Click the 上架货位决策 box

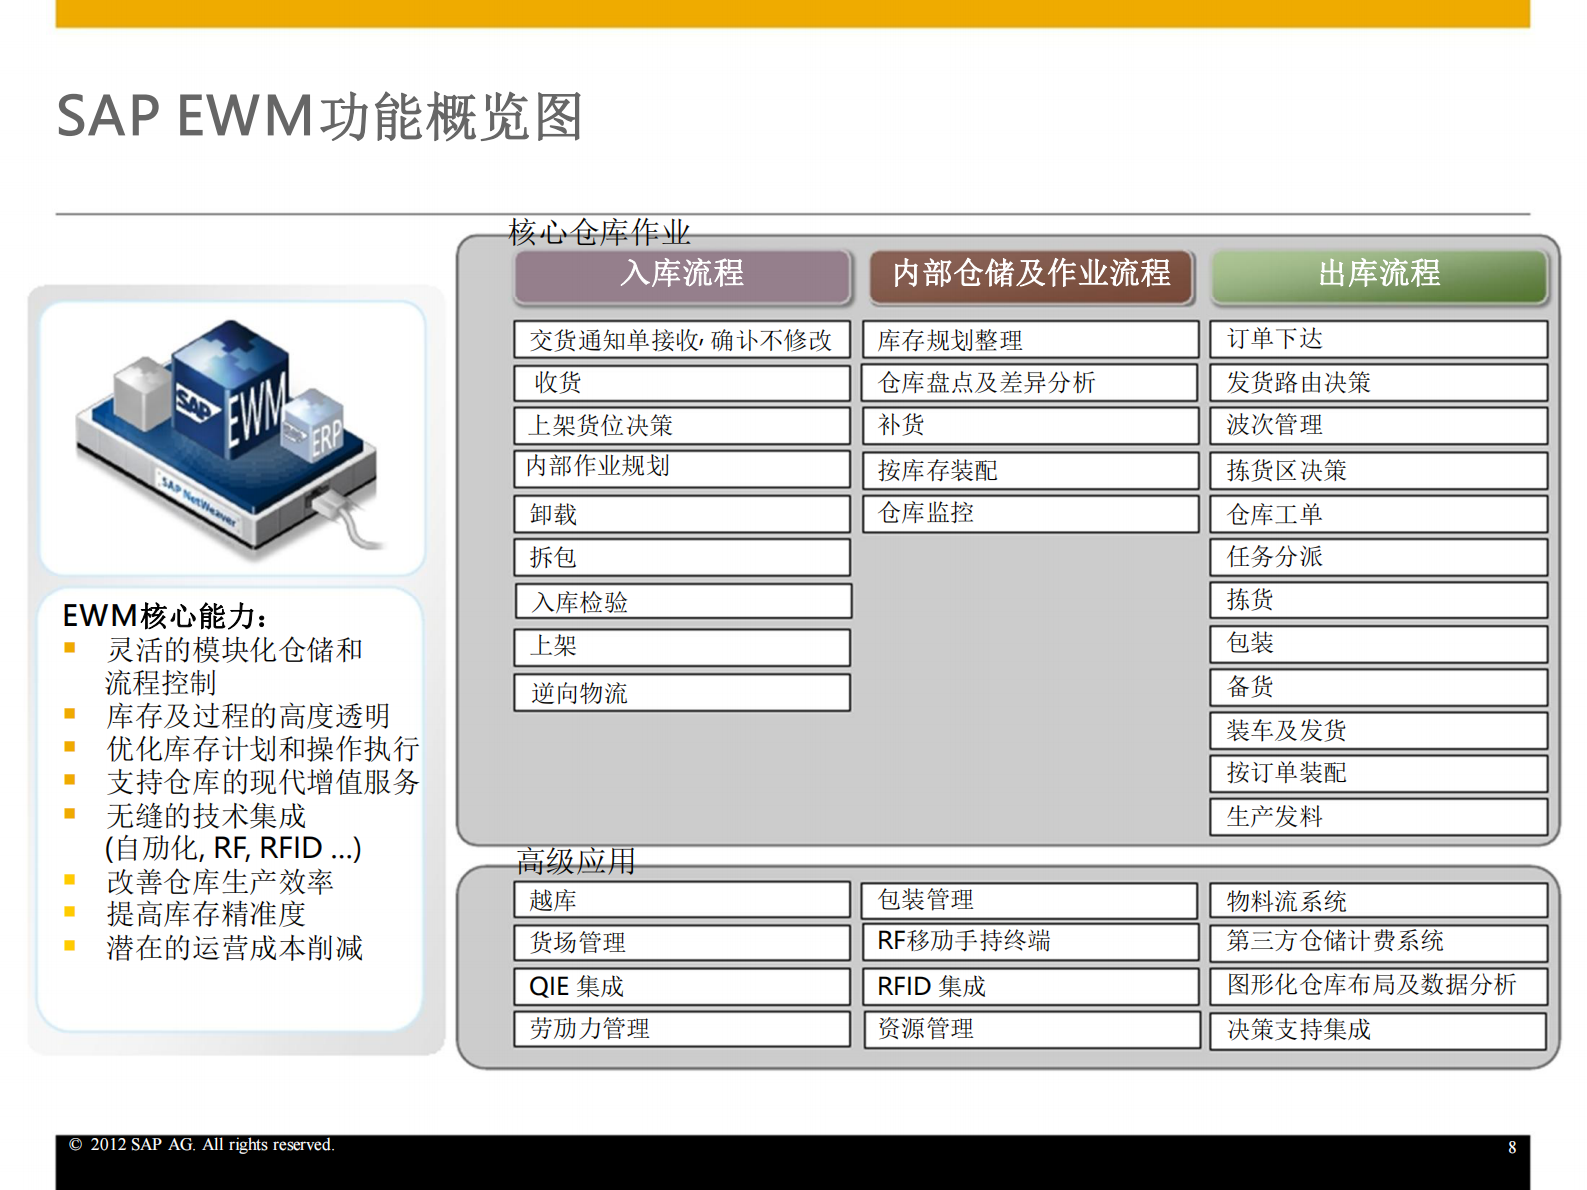coord(682,426)
